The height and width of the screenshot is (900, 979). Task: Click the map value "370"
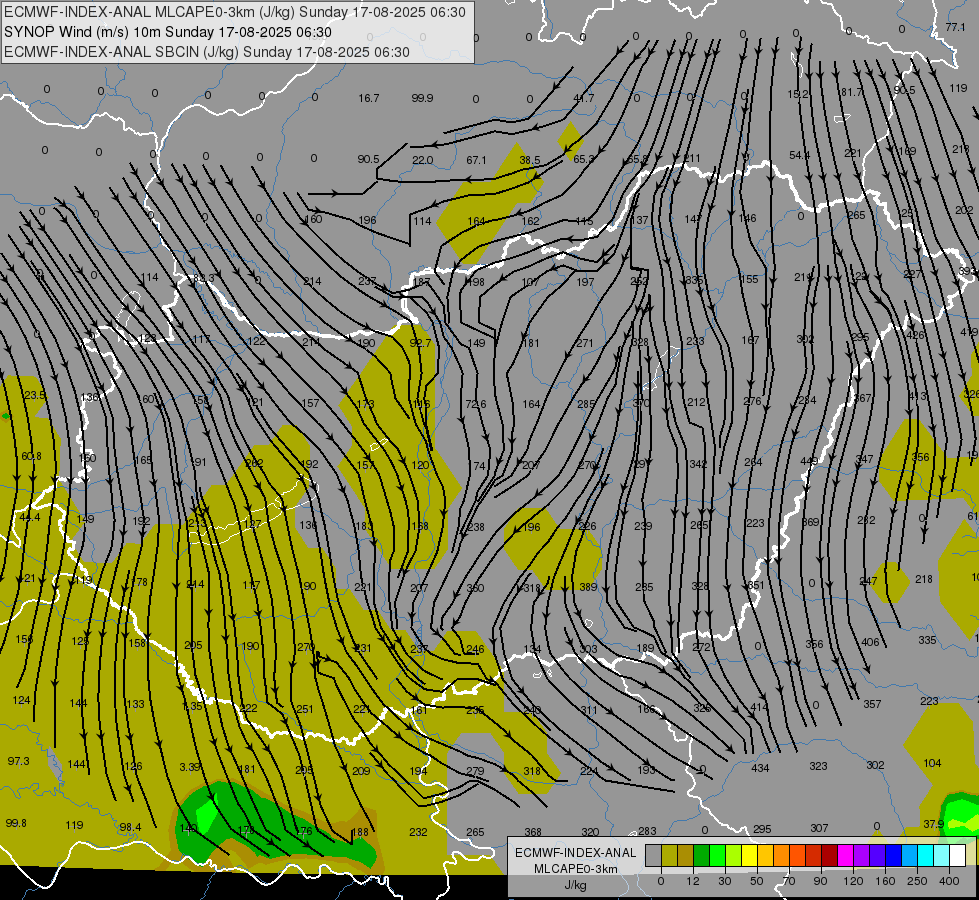(x=641, y=403)
